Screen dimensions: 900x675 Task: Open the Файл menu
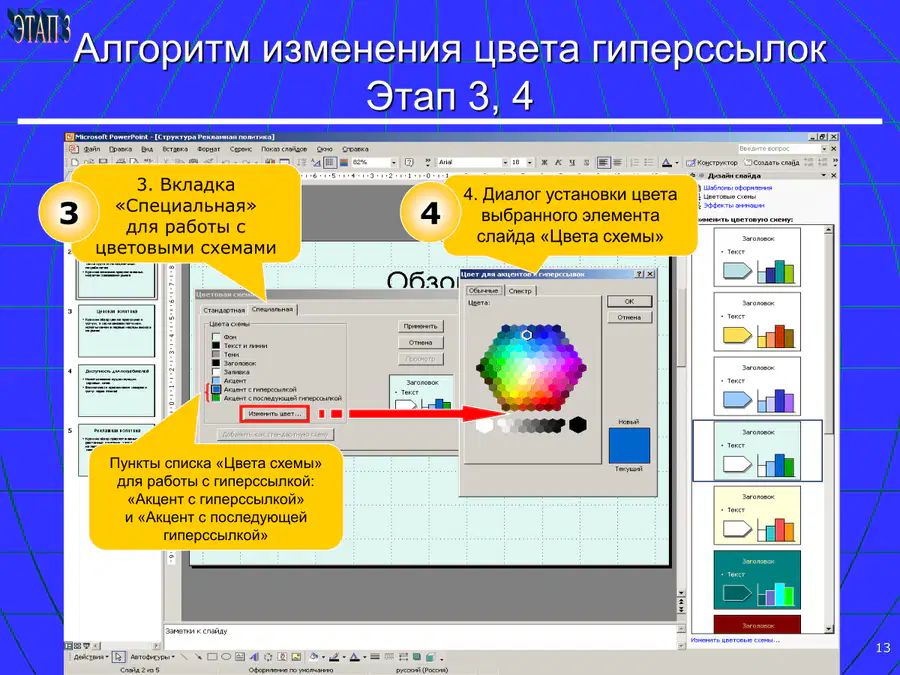92,149
